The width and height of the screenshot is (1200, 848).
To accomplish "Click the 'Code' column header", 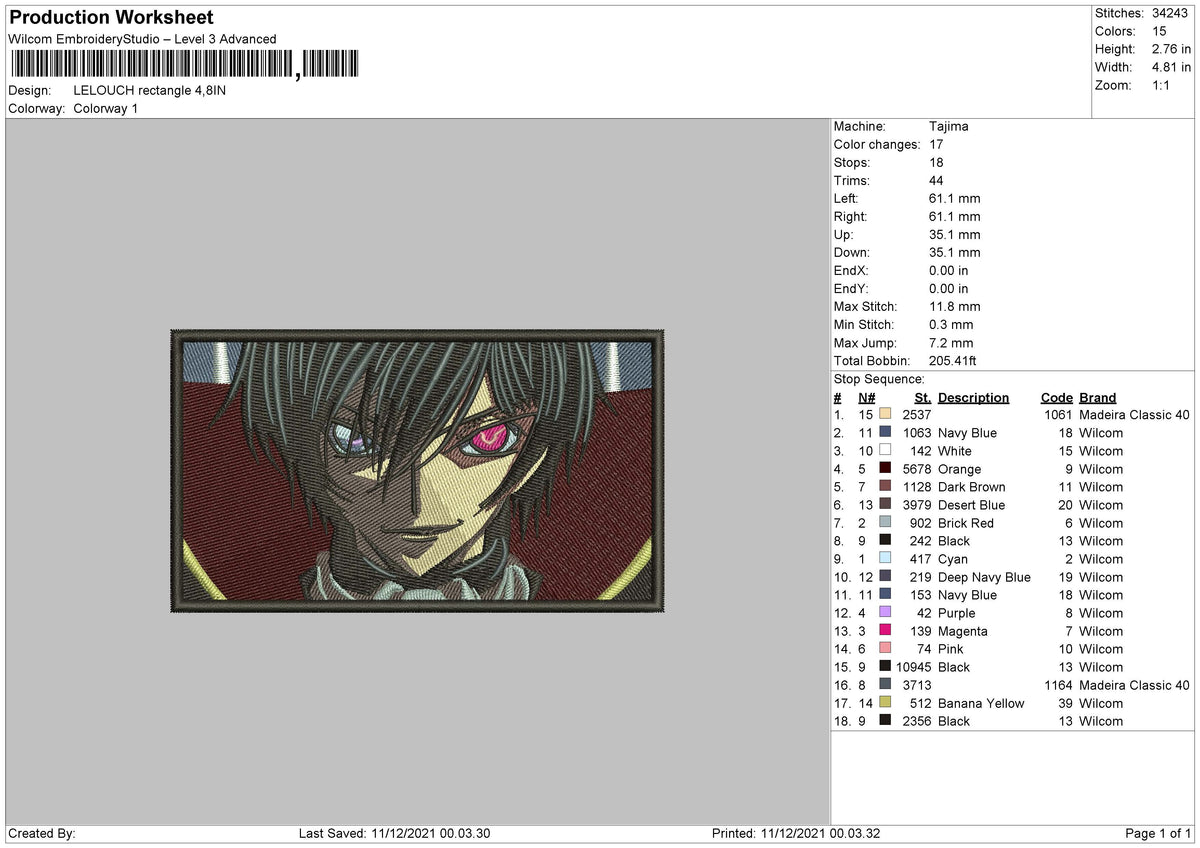I will click(1056, 398).
